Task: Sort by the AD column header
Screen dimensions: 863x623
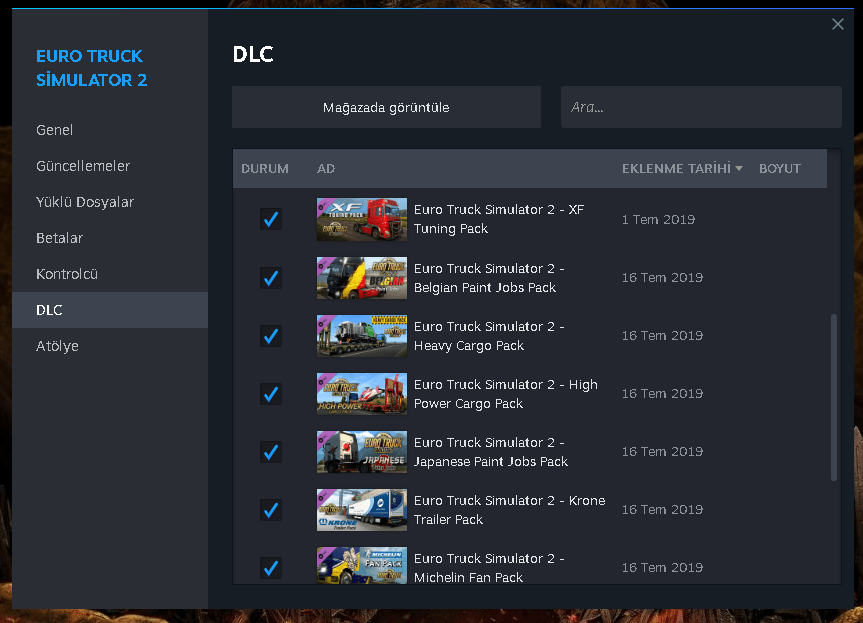Action: (326, 168)
